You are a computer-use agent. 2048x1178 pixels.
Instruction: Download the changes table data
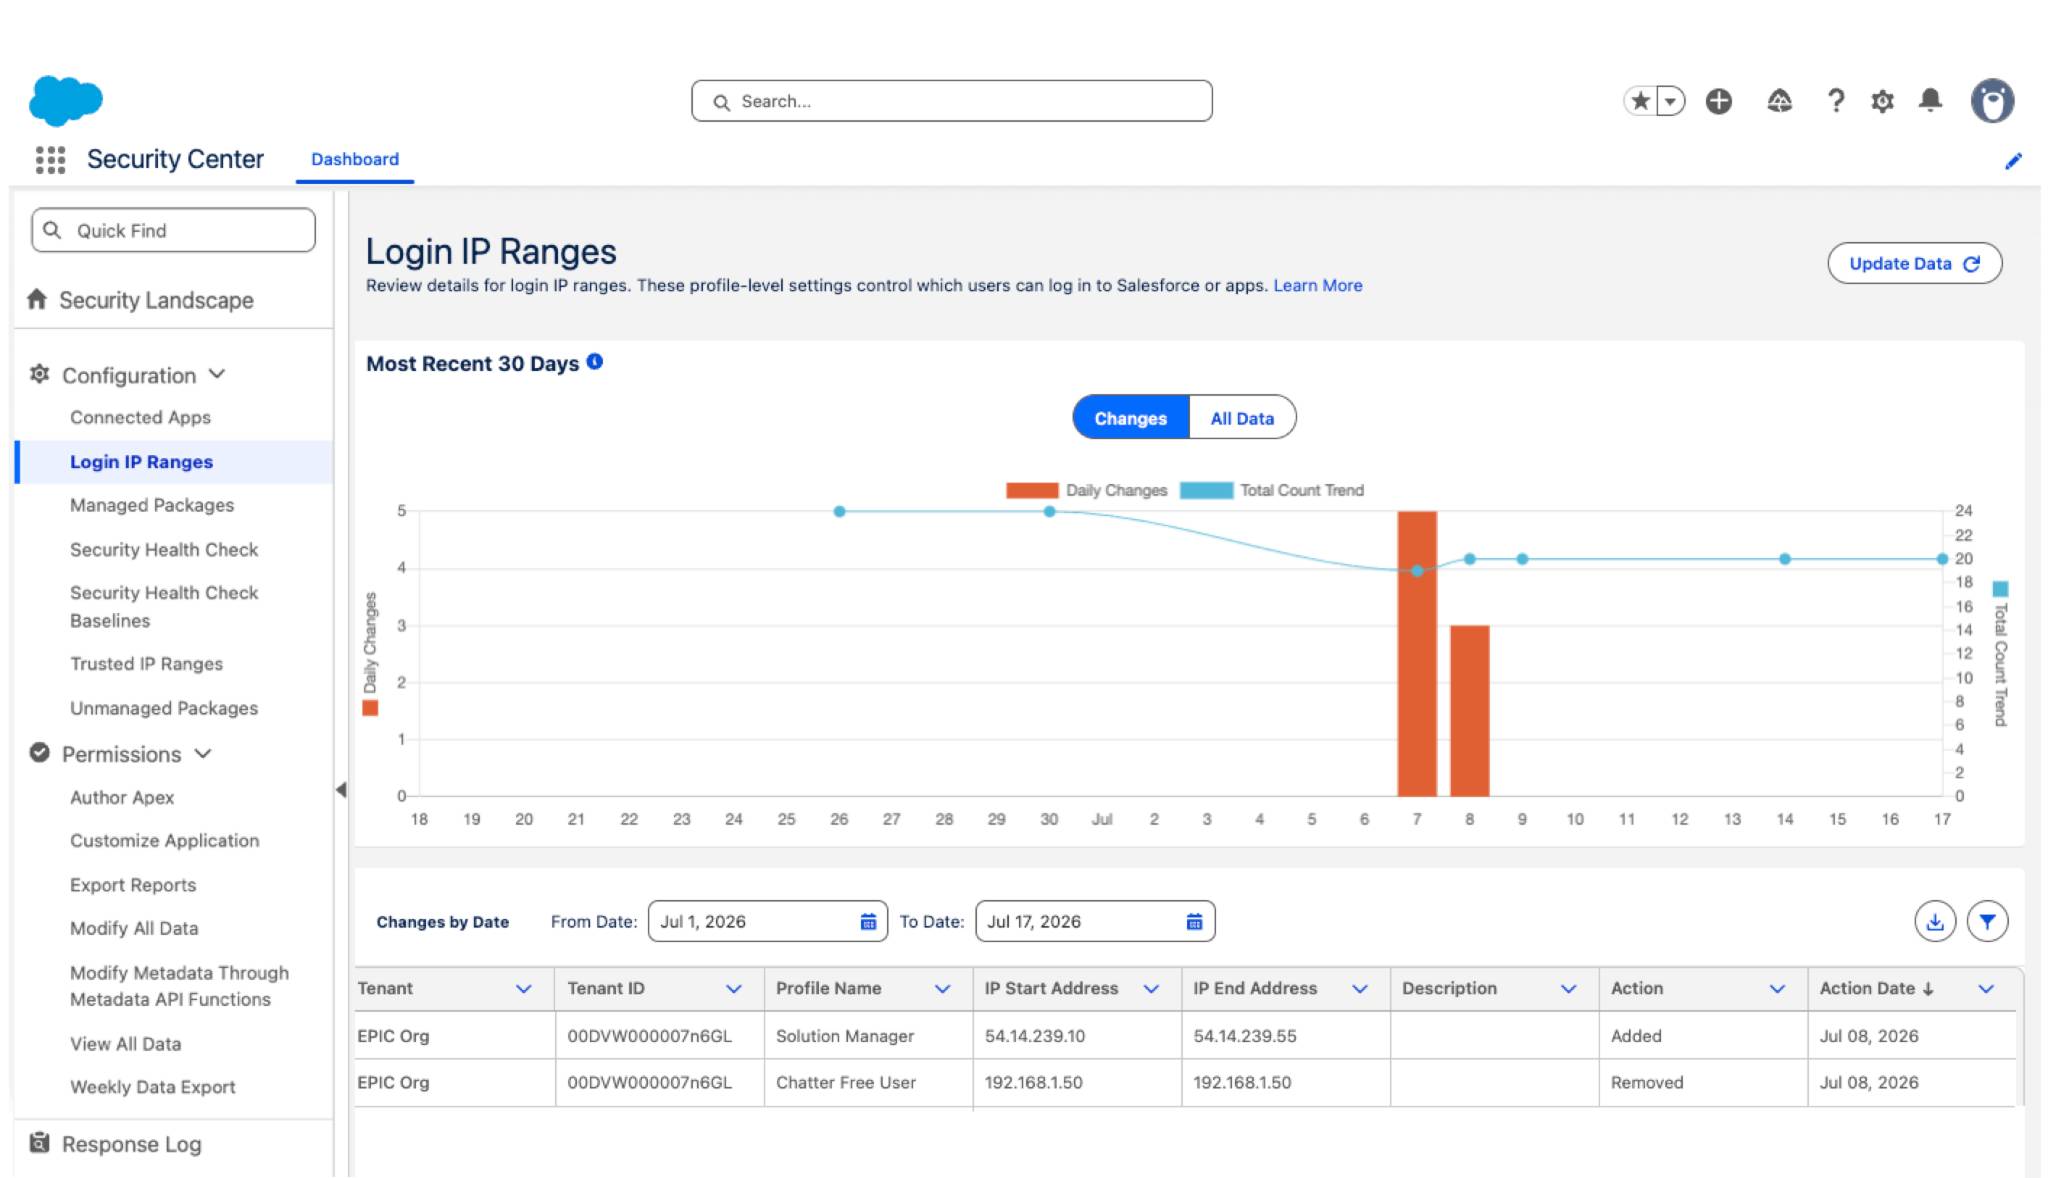(1935, 922)
